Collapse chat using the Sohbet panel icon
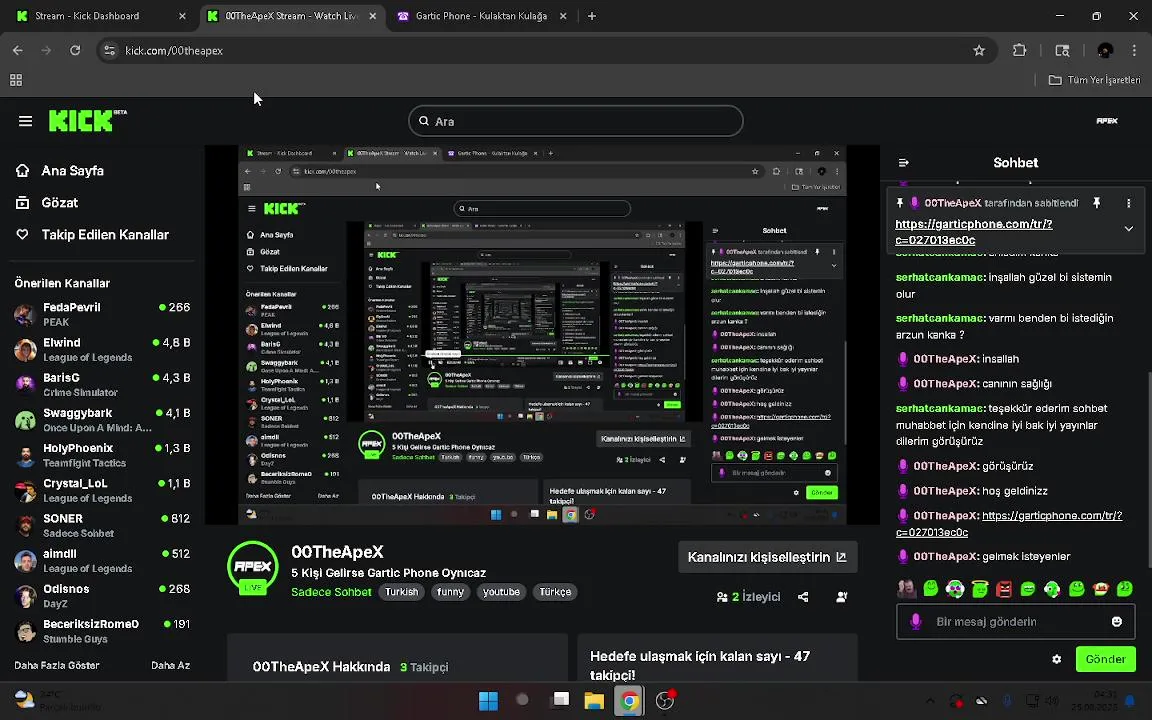The height and width of the screenshot is (720, 1152). pyautogui.click(x=904, y=162)
